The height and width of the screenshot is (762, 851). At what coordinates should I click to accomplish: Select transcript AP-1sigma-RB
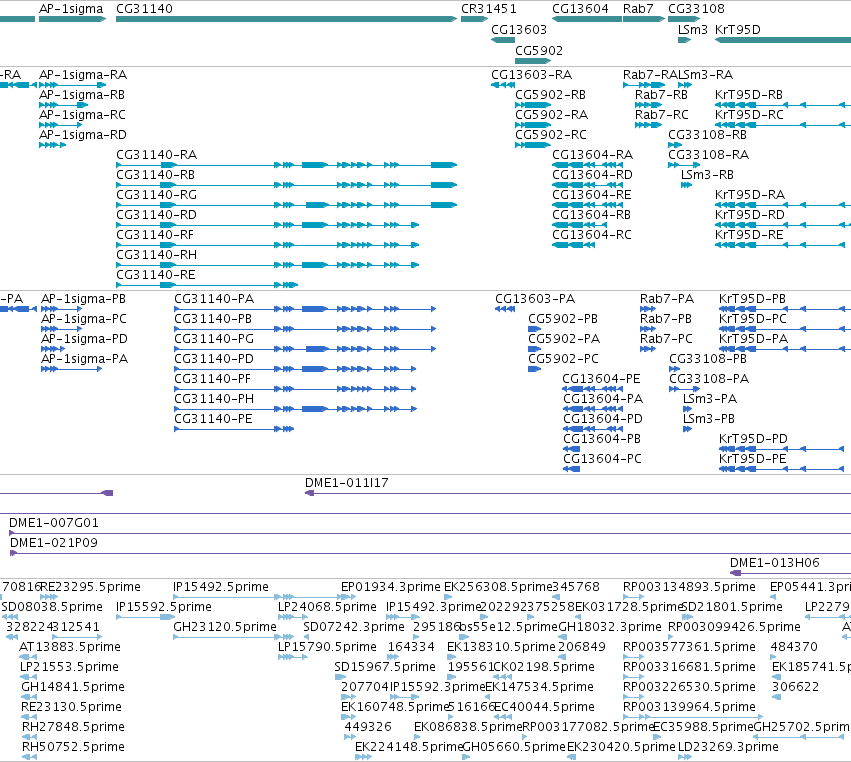pos(63,105)
